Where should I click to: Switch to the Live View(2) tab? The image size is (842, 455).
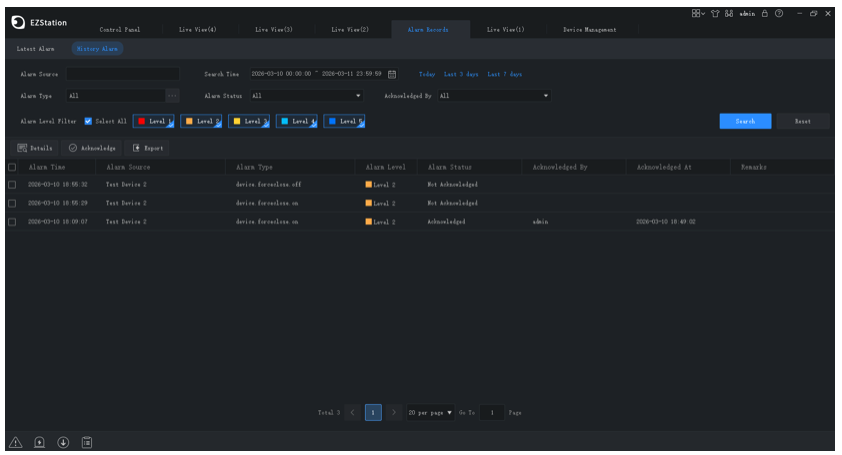[350, 30]
